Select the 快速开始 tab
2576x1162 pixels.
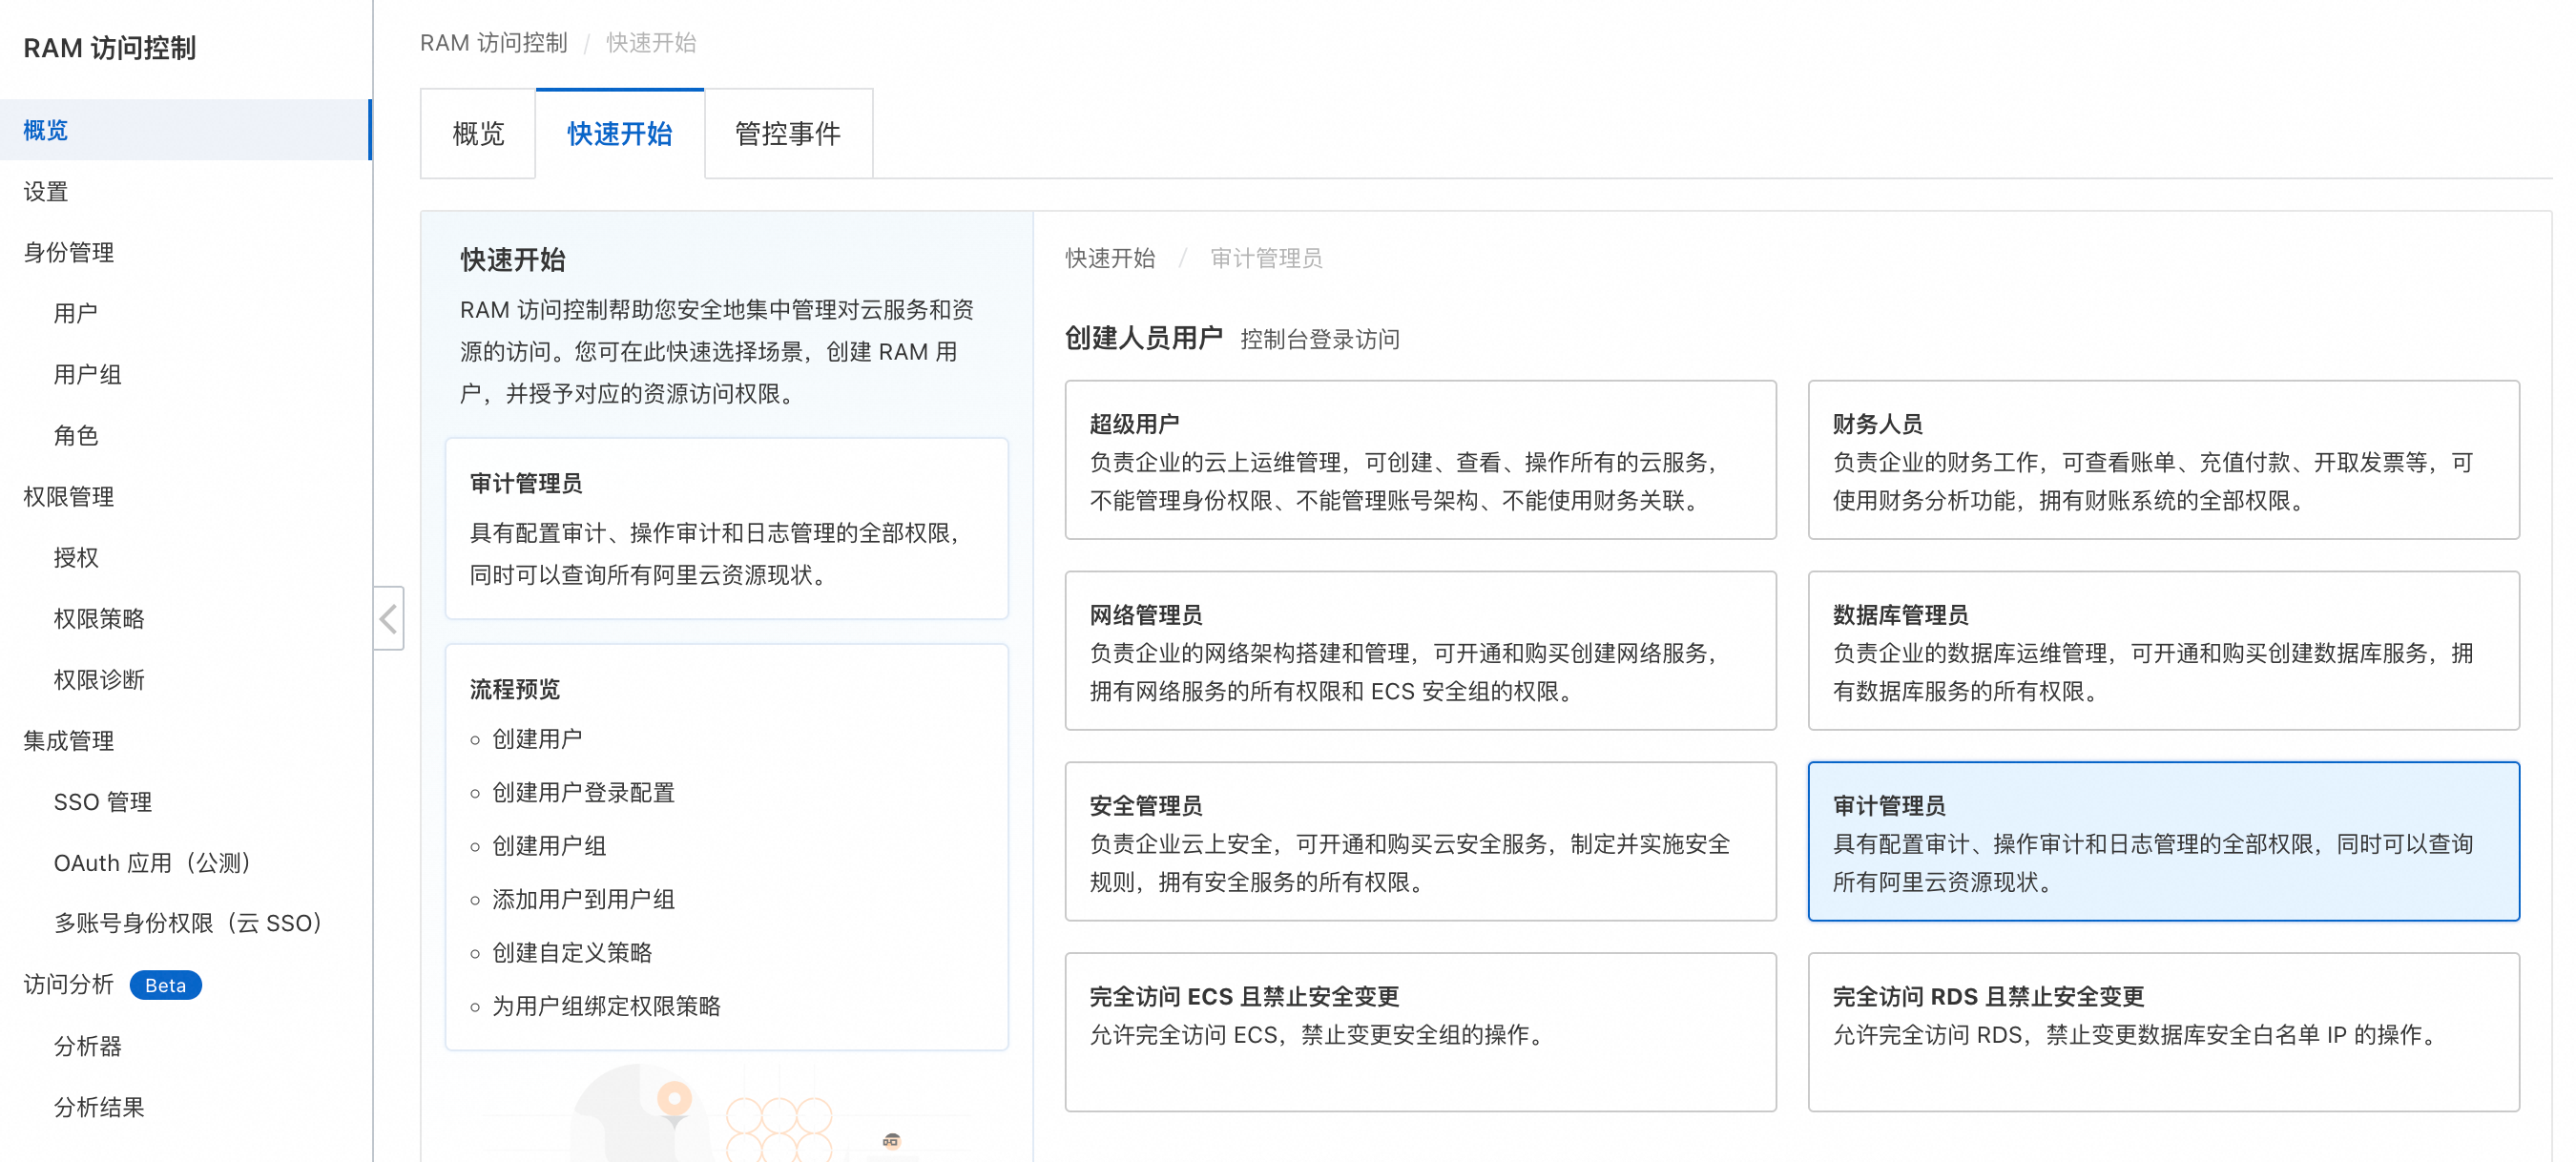pyautogui.click(x=619, y=134)
